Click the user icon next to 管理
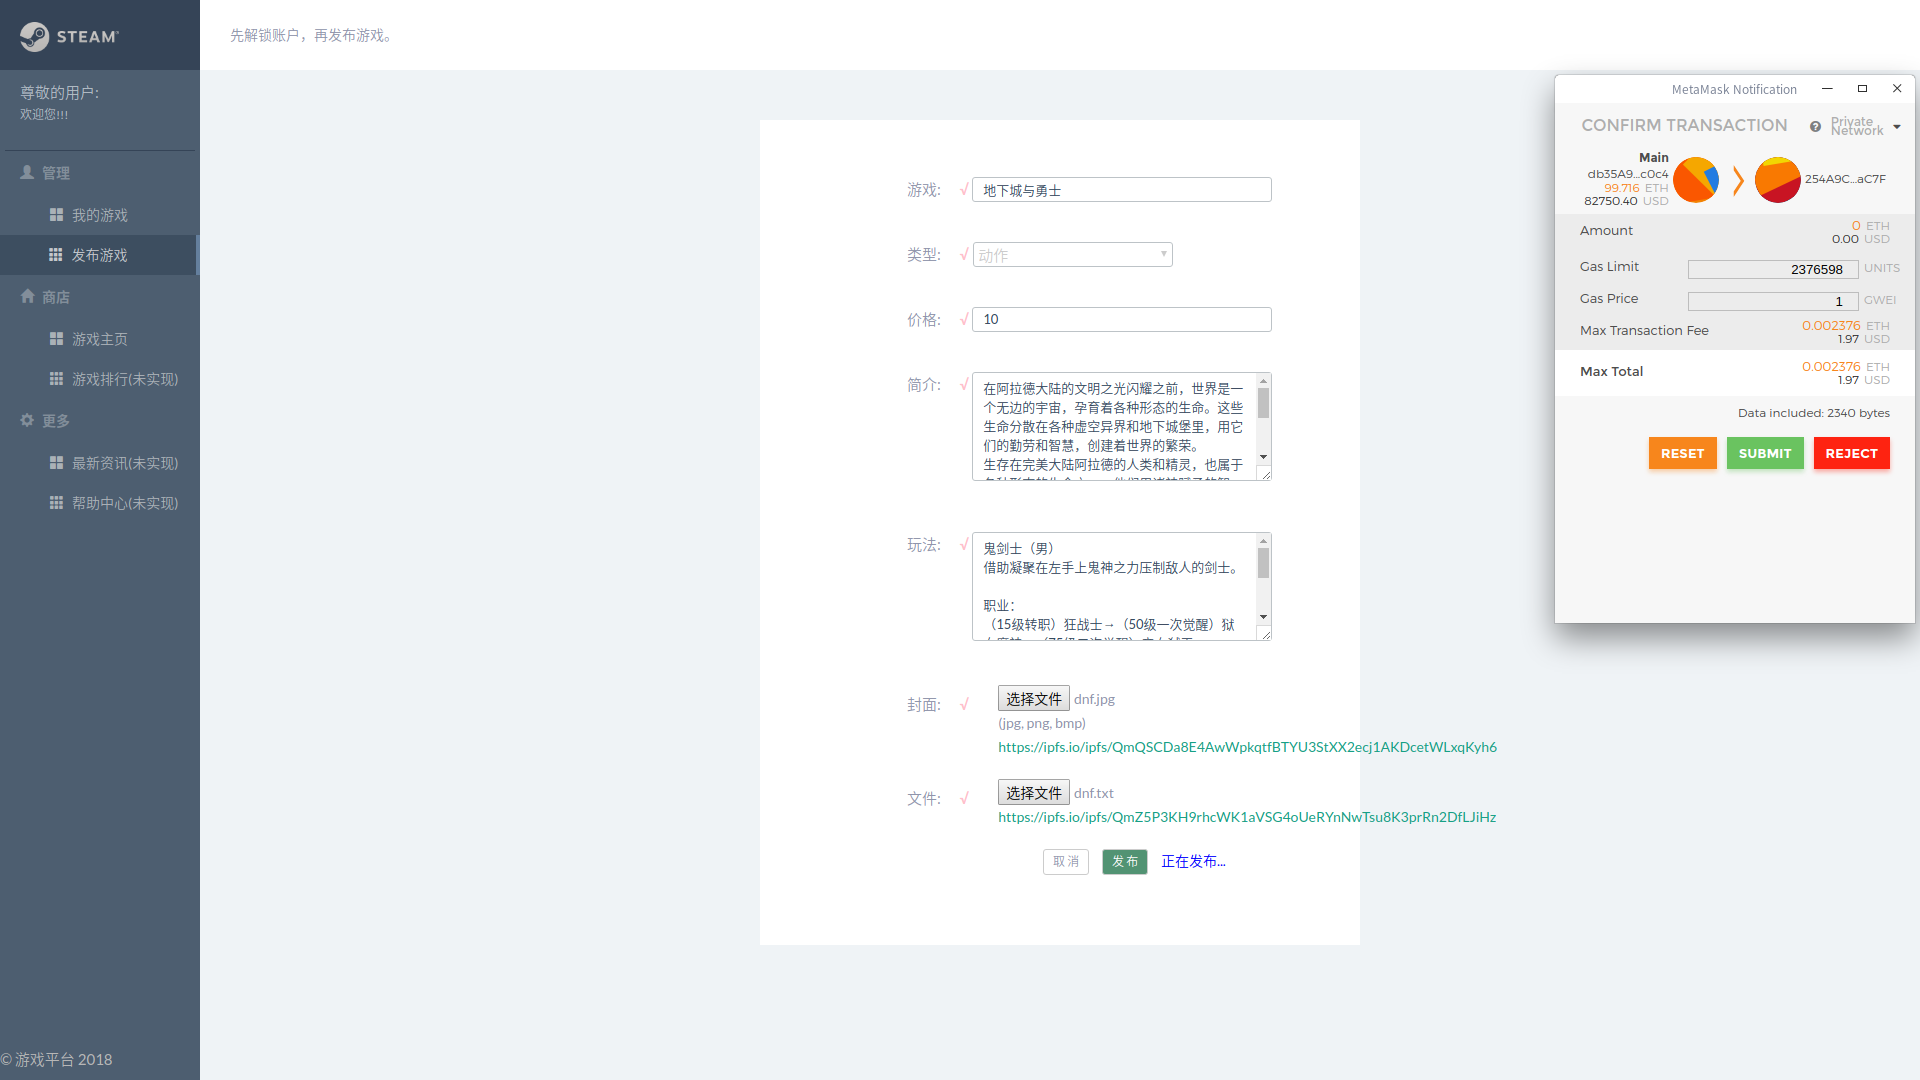The image size is (1920, 1080). click(27, 172)
